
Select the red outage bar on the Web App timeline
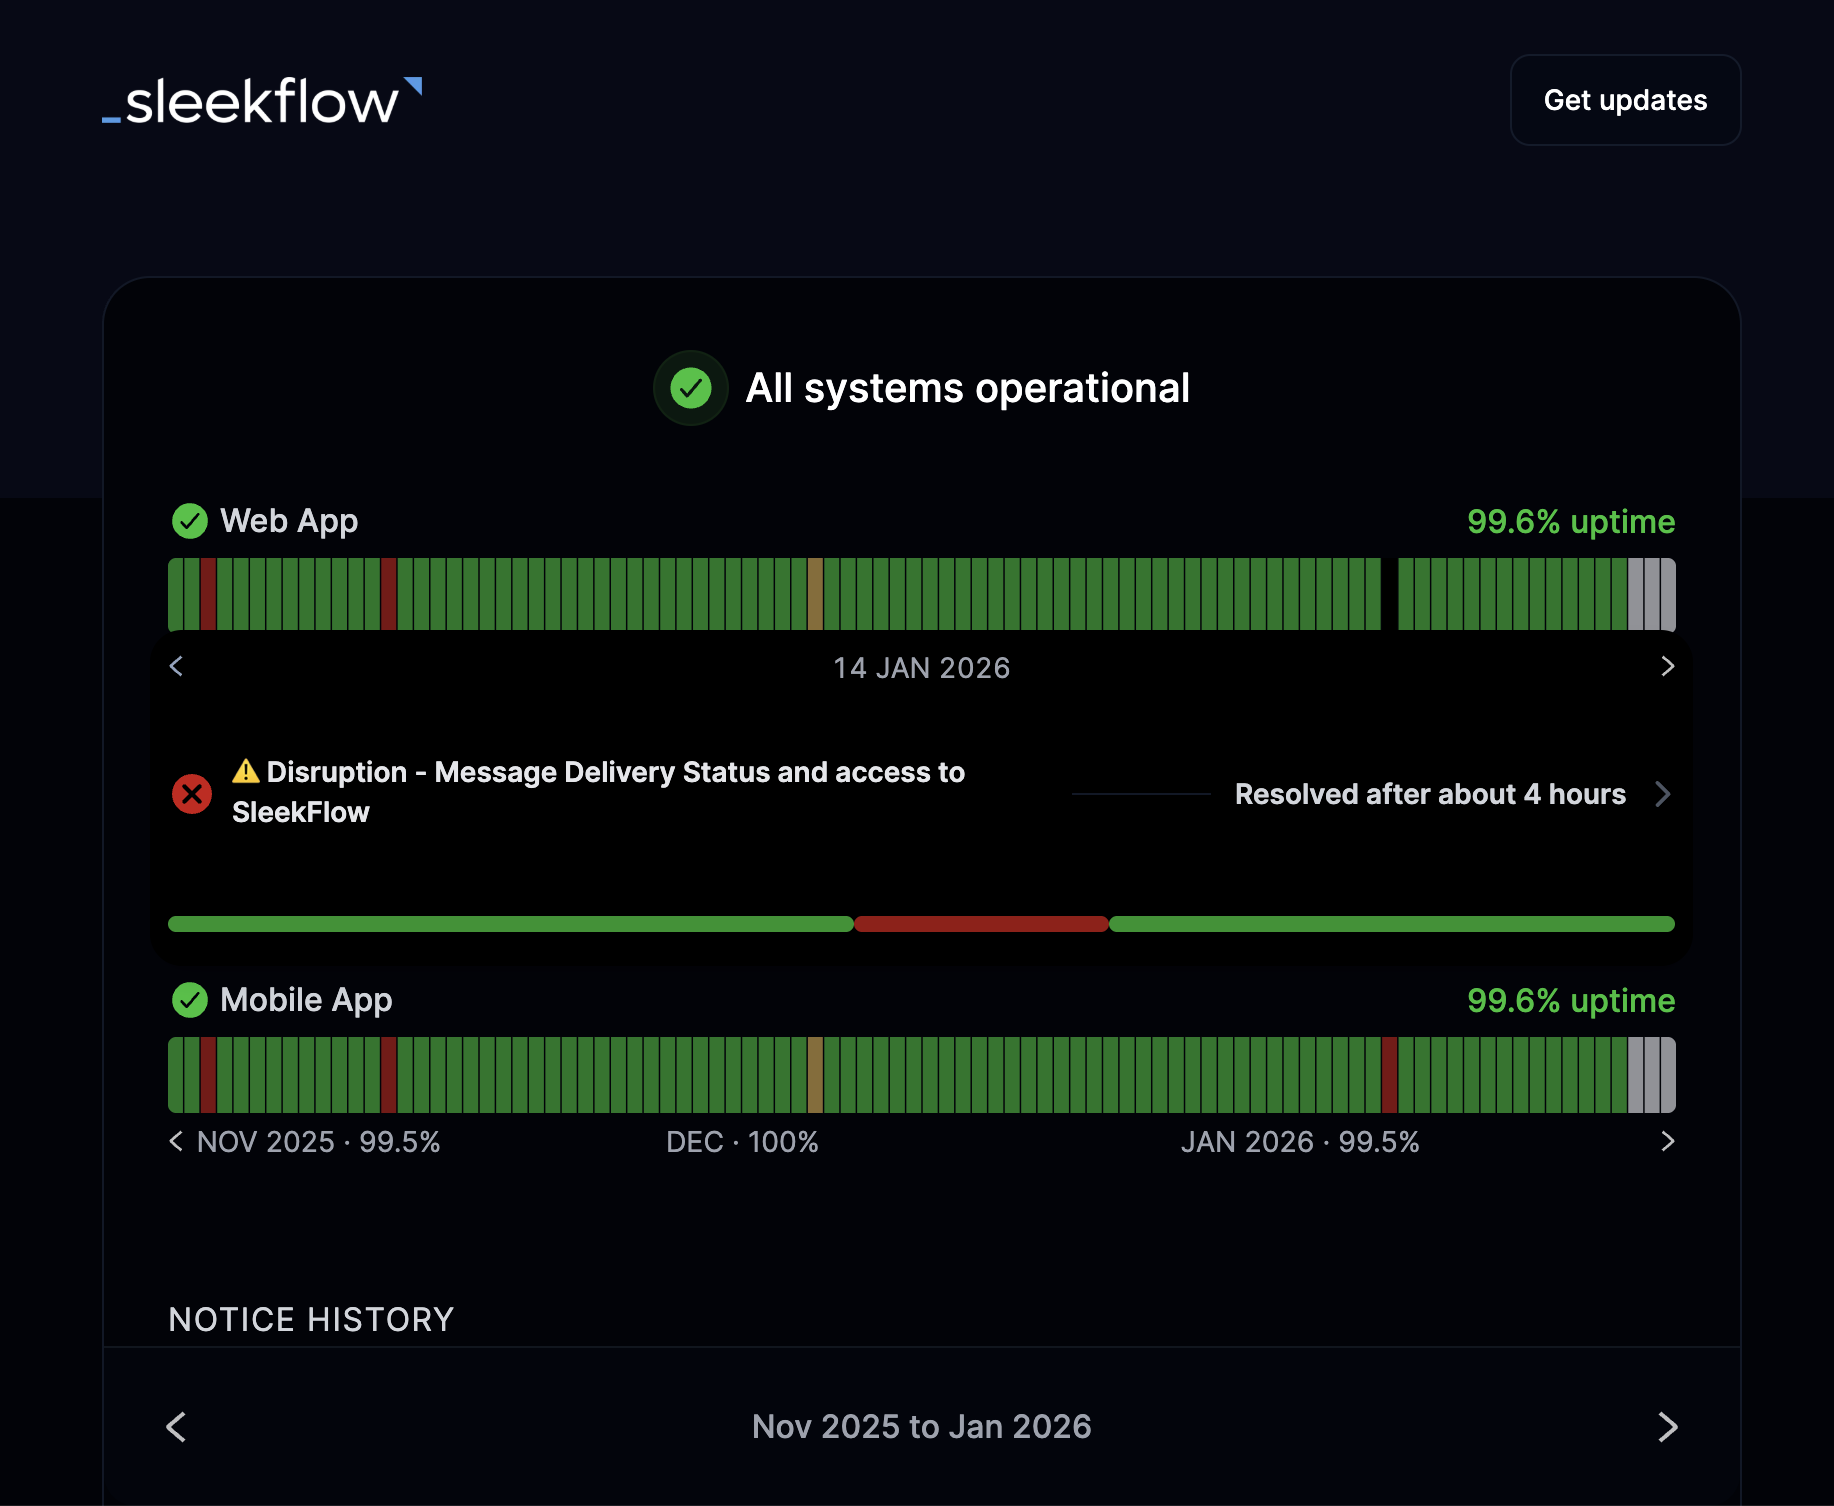pos(208,594)
